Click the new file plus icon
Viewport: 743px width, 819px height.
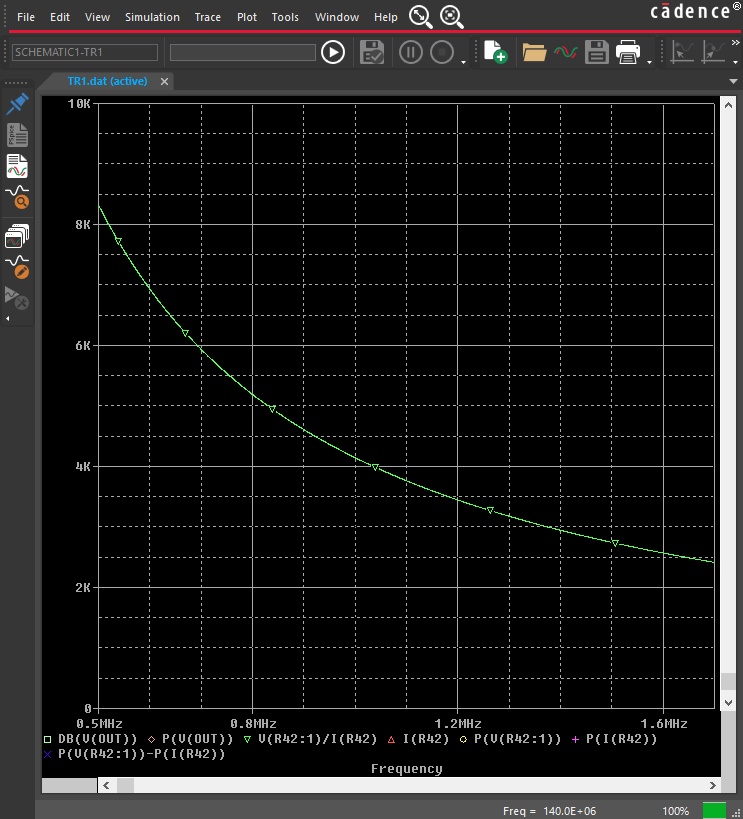(x=495, y=52)
